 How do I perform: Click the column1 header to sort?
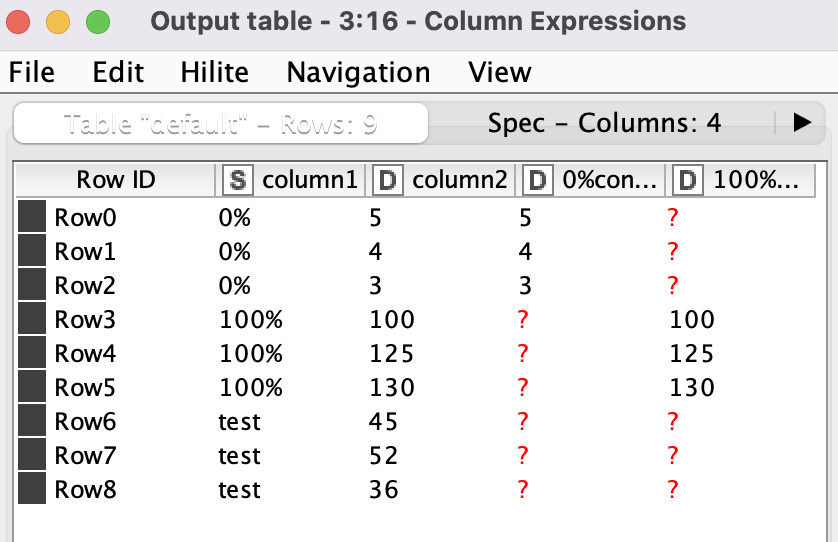click(309, 181)
